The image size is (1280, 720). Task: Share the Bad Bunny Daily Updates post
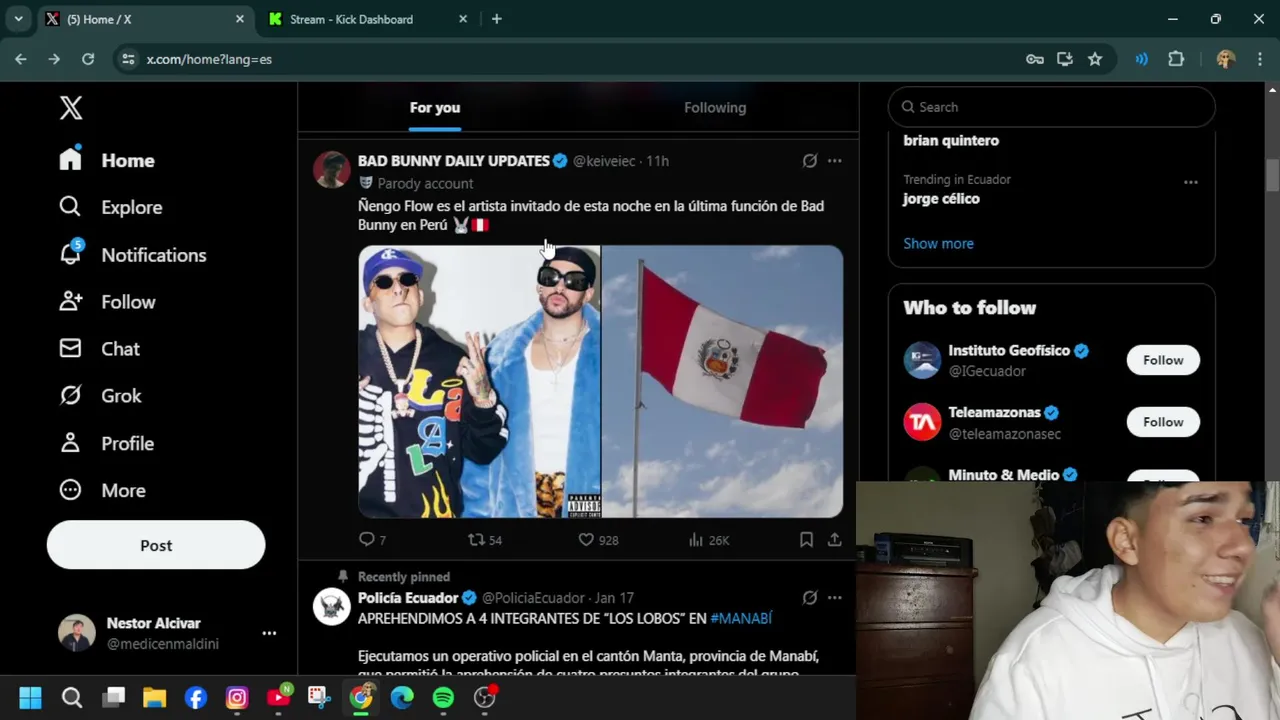pos(834,540)
